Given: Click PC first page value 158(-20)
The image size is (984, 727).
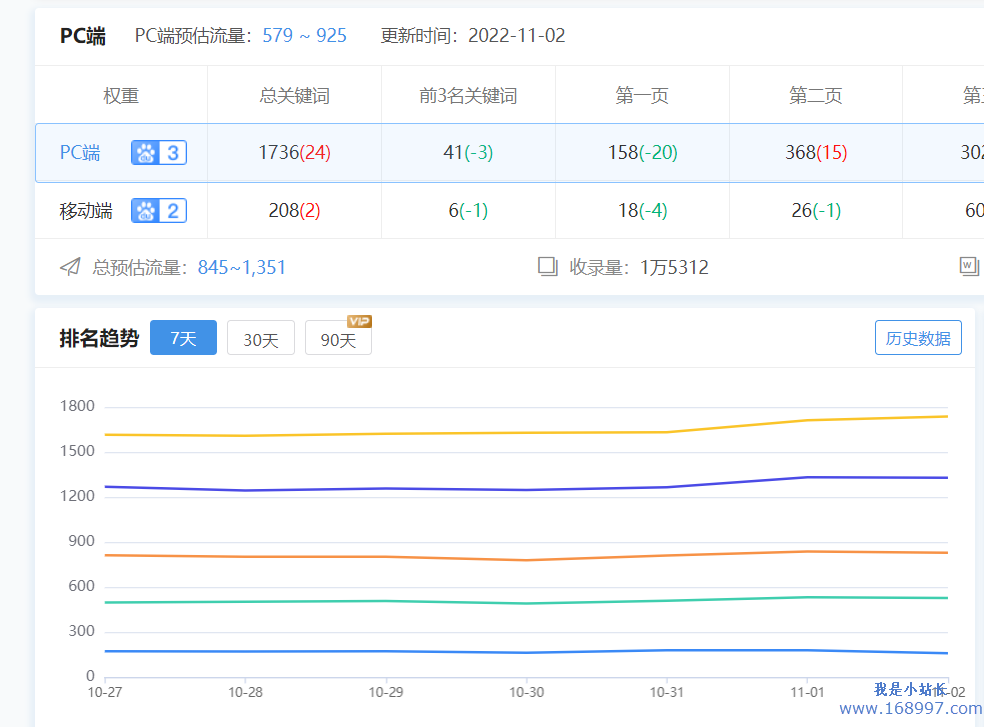Looking at the screenshot, I should pyautogui.click(x=643, y=153).
